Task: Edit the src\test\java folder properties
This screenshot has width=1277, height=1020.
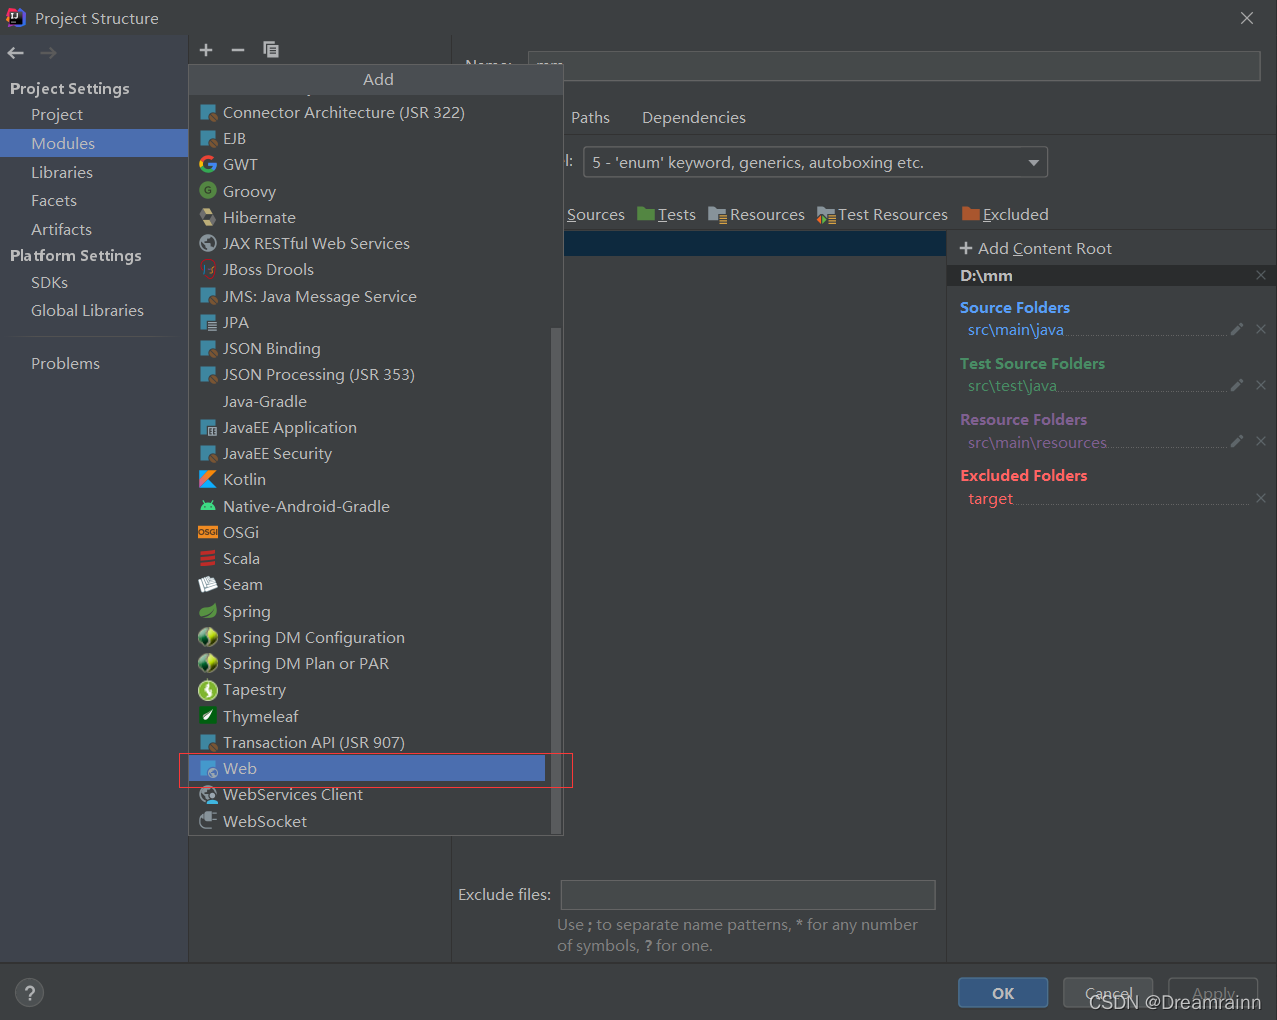Action: click(x=1237, y=385)
